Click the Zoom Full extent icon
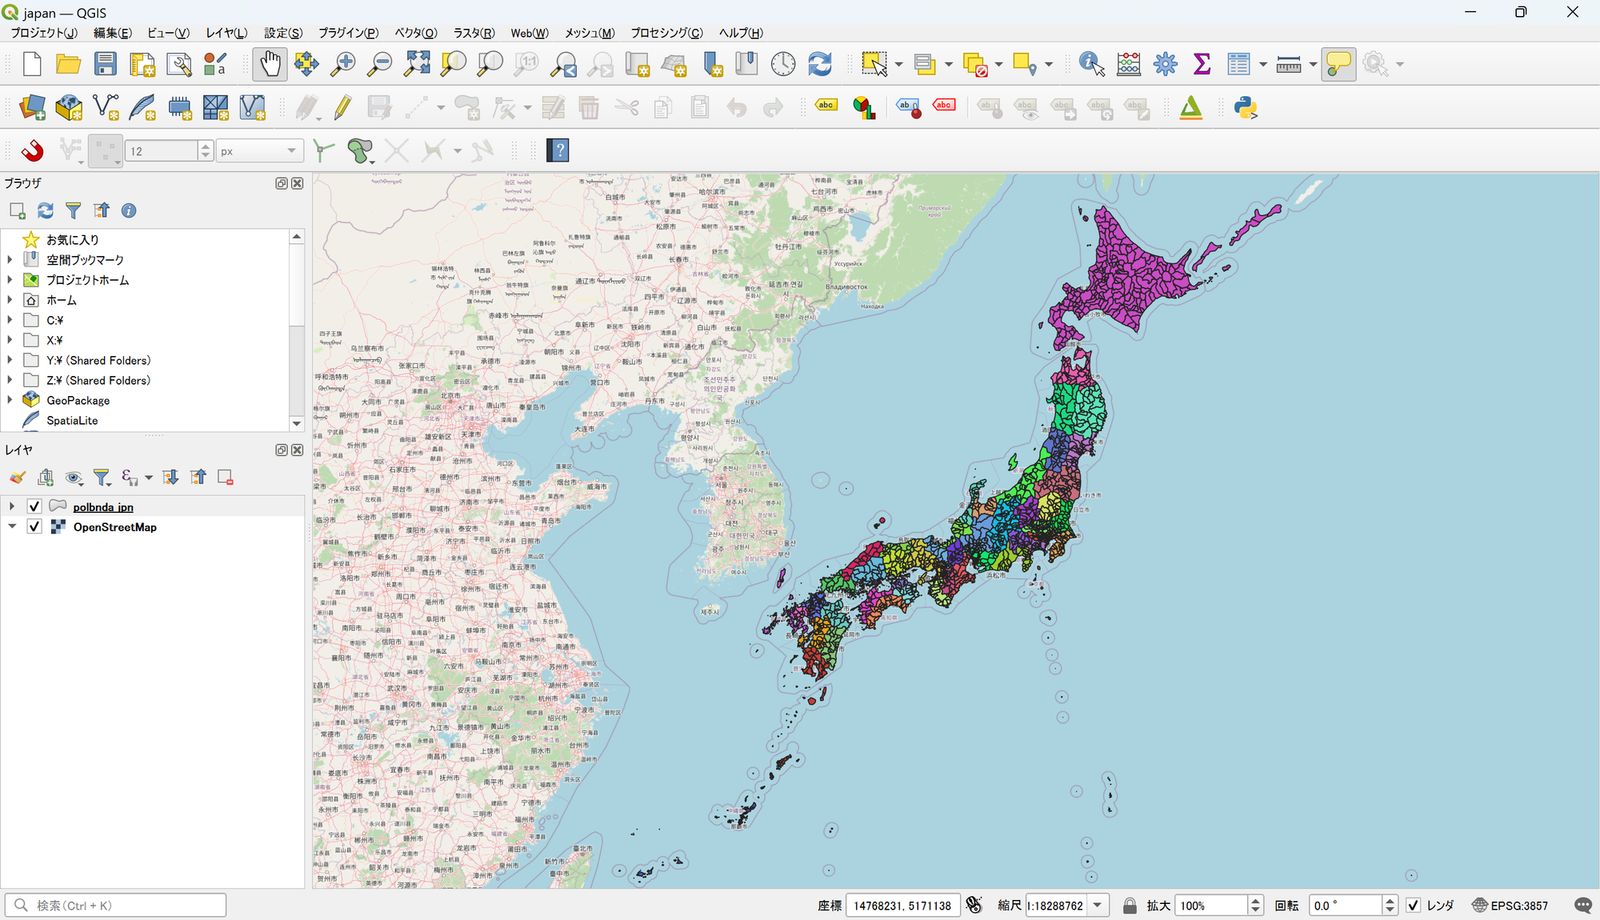 click(417, 64)
